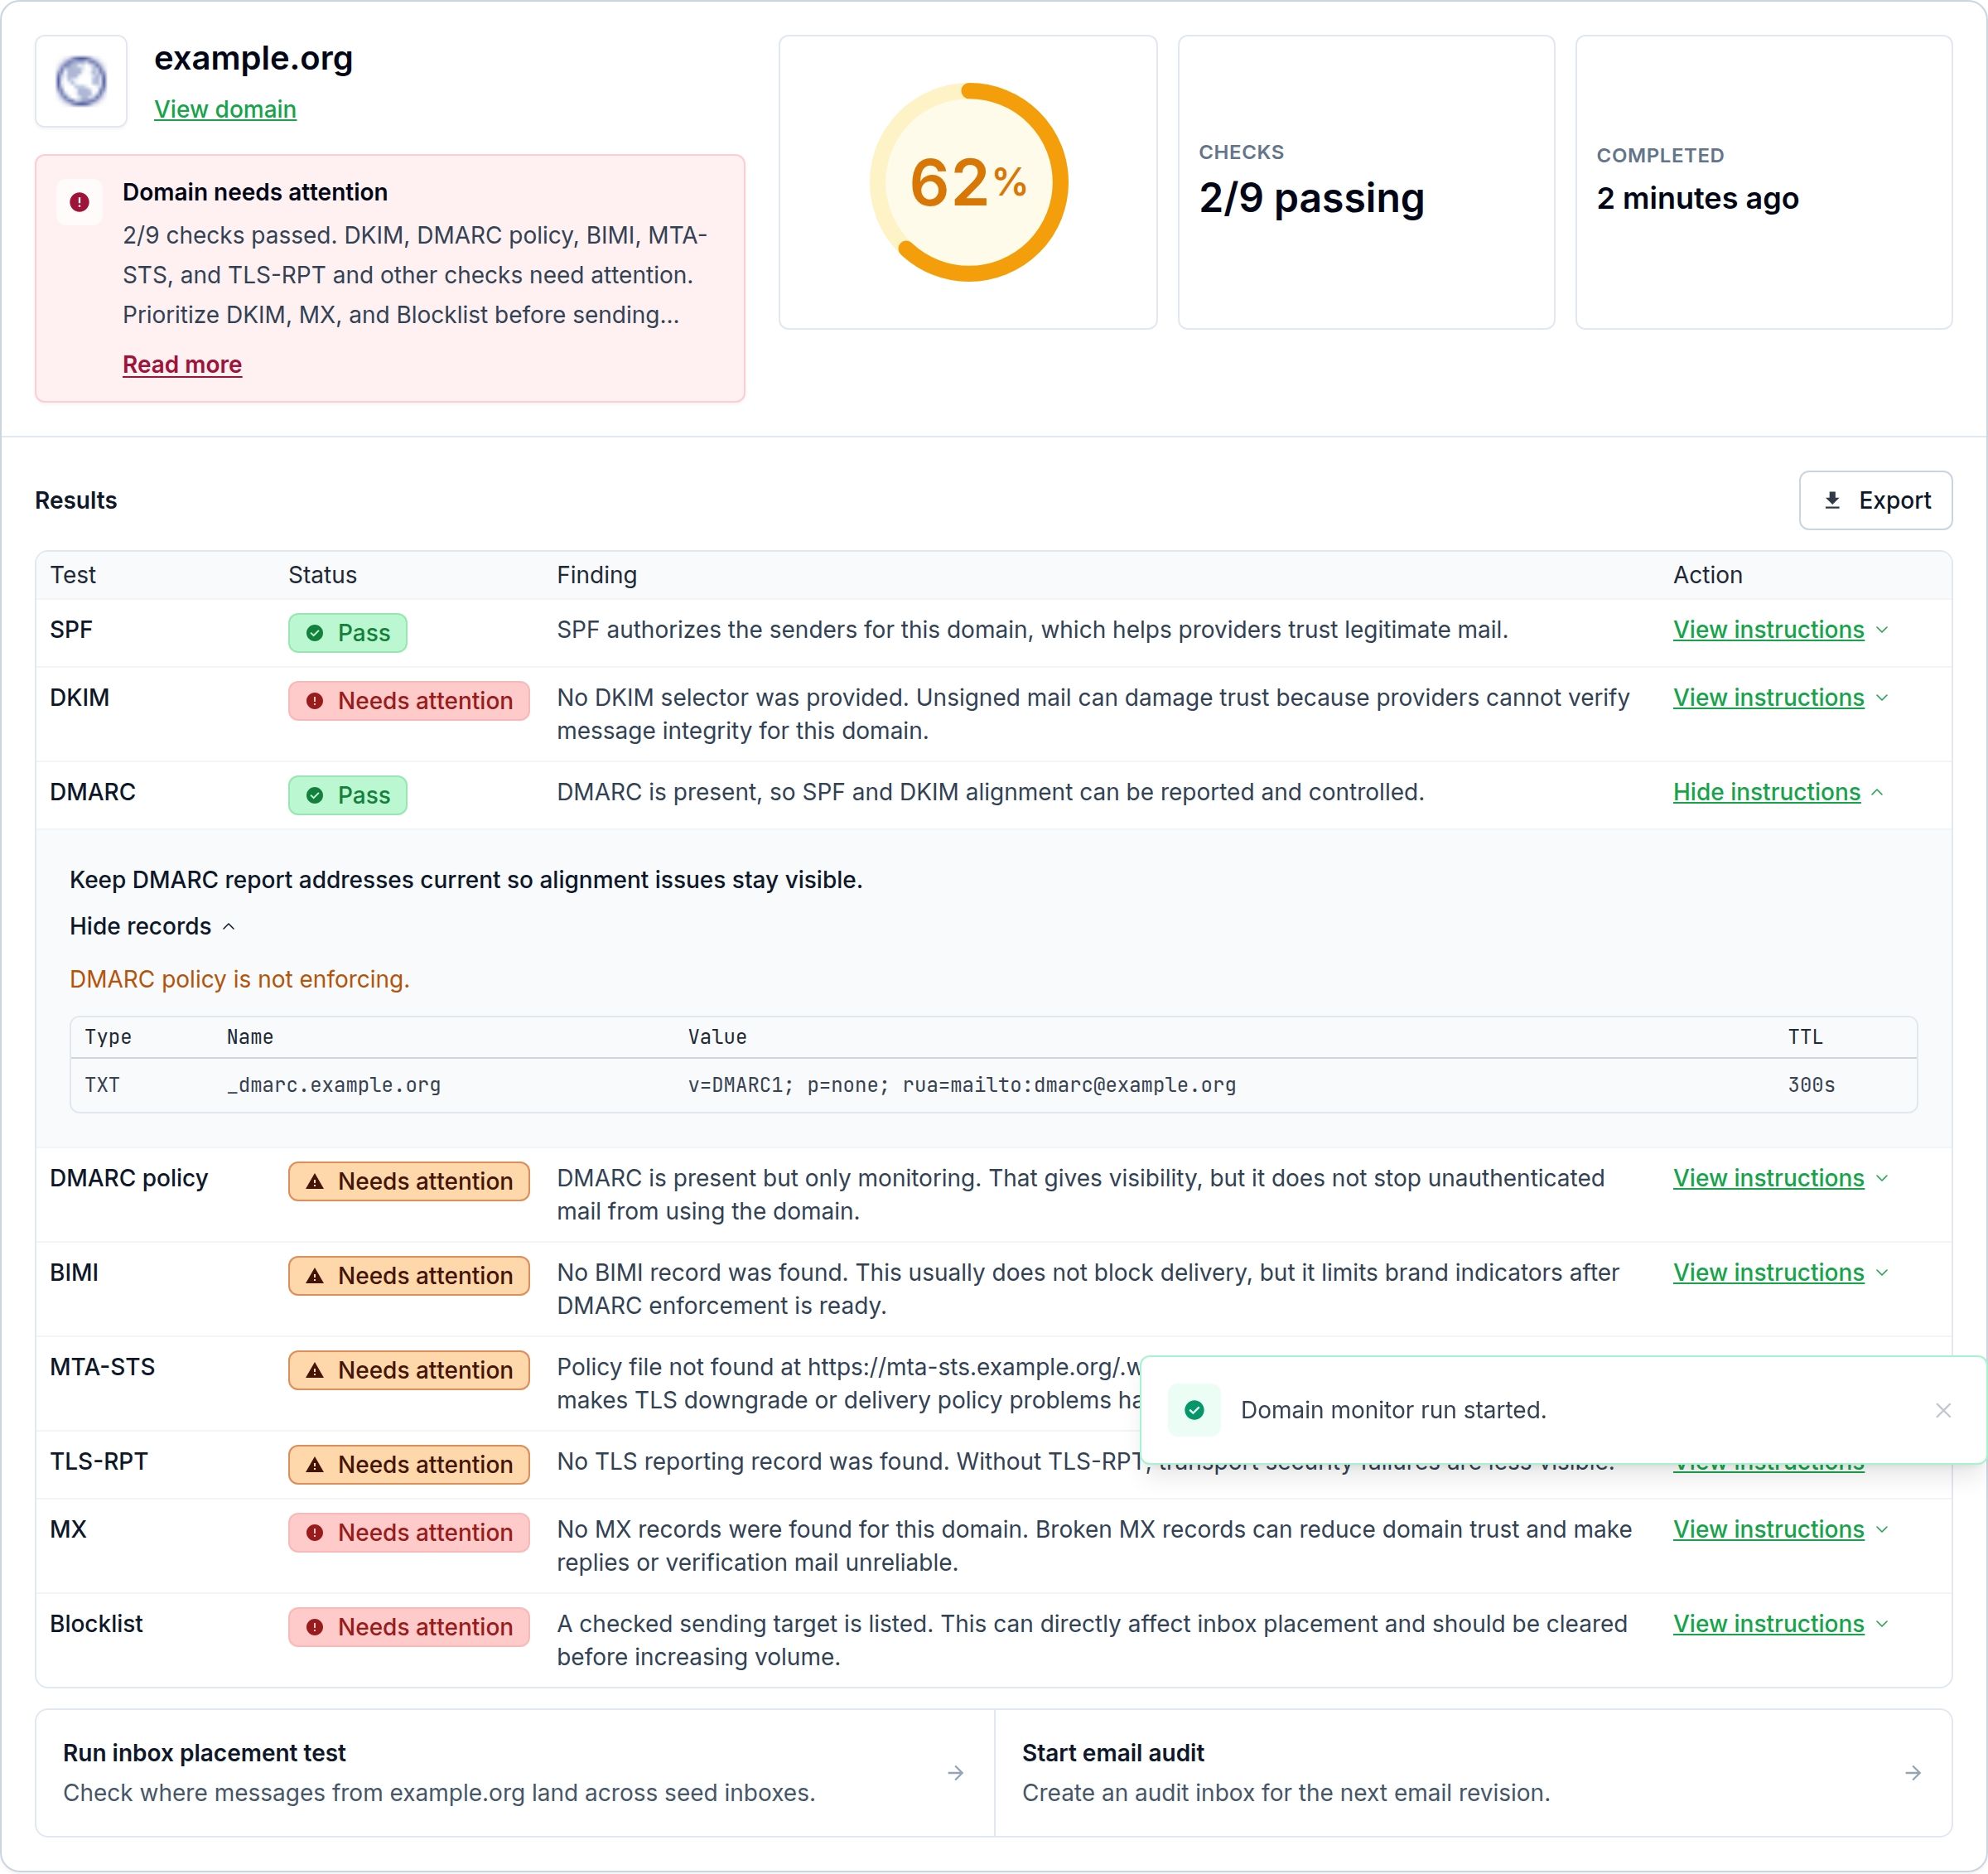Click arrow icon on Start email audit
The image size is (1988, 1874).
pos(1913,1773)
